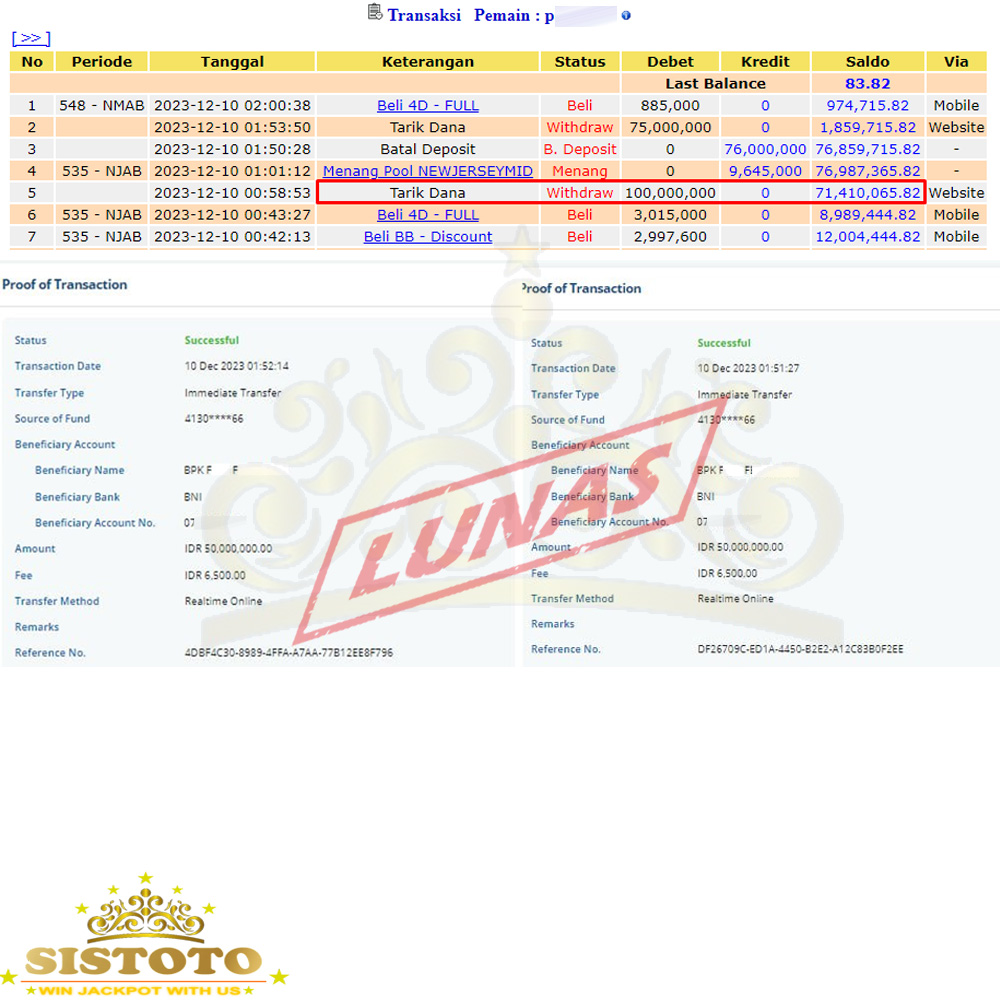Viewport: 1000px width, 1000px height.
Task: Click the Tanggal column header
Action: (x=232, y=61)
